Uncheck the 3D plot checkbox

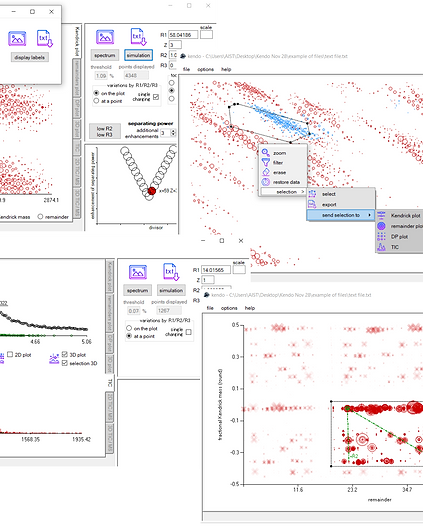pos(65,354)
